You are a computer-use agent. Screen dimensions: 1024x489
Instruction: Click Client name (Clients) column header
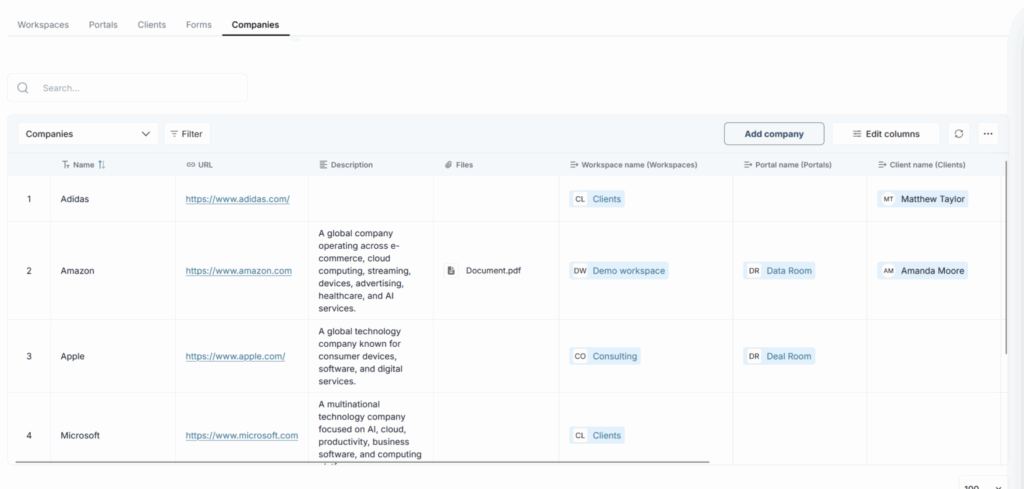[921, 165]
